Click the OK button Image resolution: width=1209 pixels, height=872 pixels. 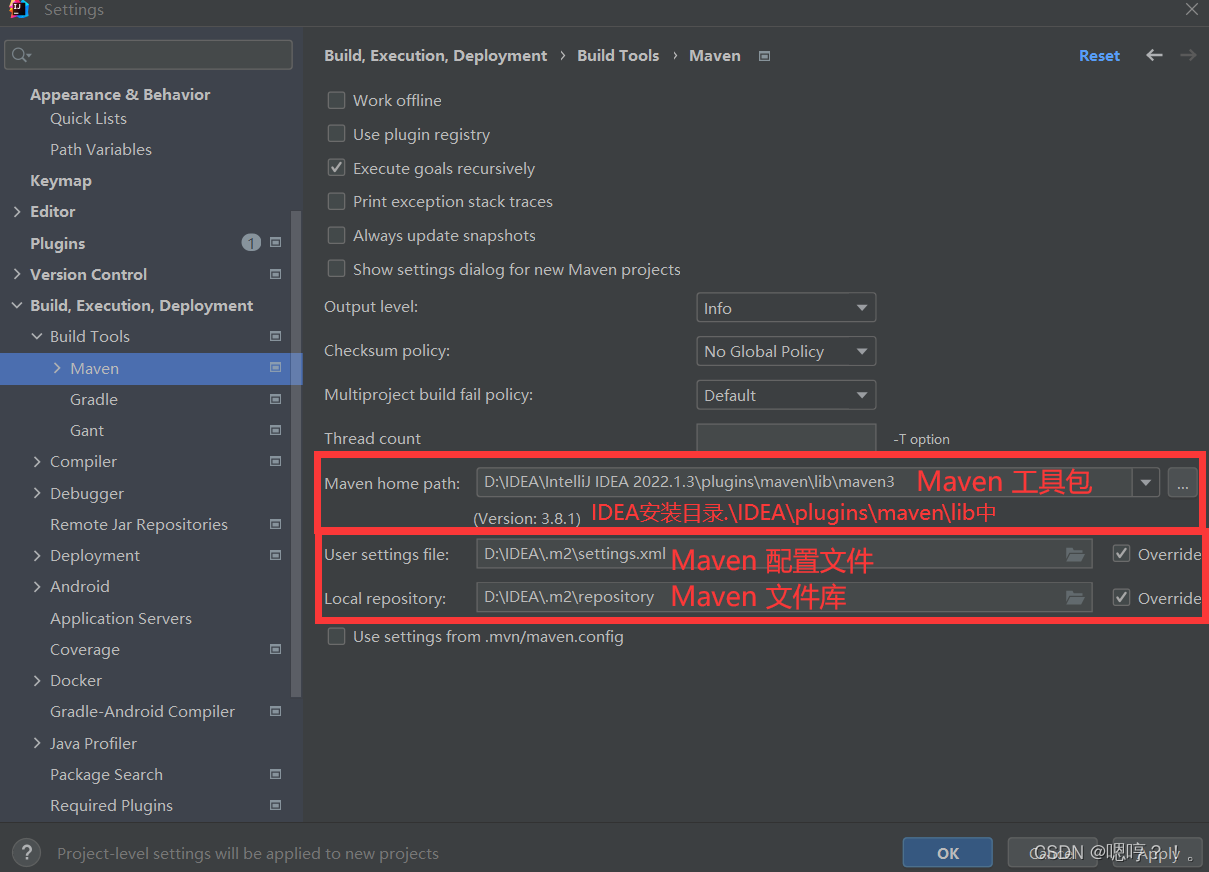(948, 853)
